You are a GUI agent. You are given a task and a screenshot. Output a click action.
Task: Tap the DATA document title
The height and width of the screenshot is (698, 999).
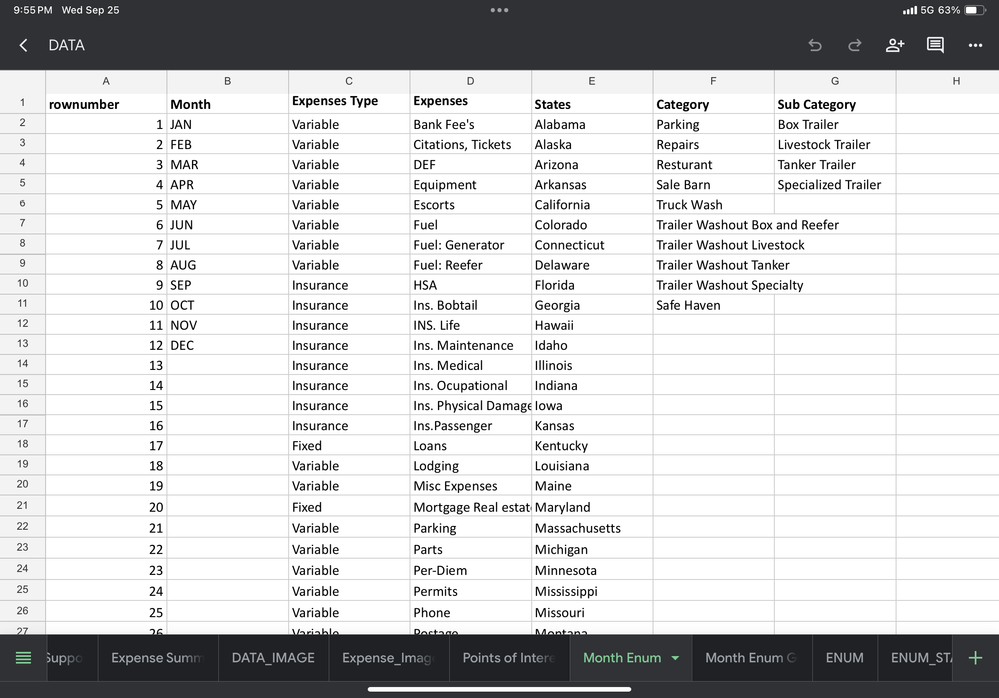coord(66,45)
